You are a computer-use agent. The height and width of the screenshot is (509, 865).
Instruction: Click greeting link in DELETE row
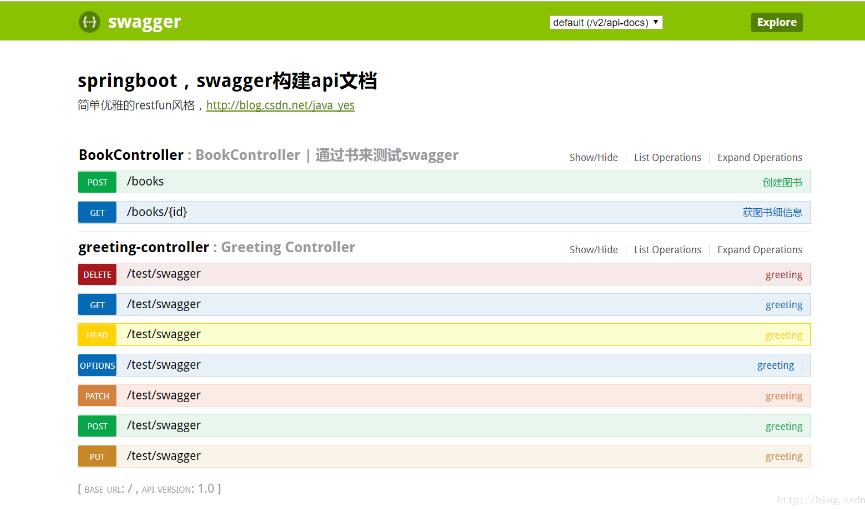784,275
